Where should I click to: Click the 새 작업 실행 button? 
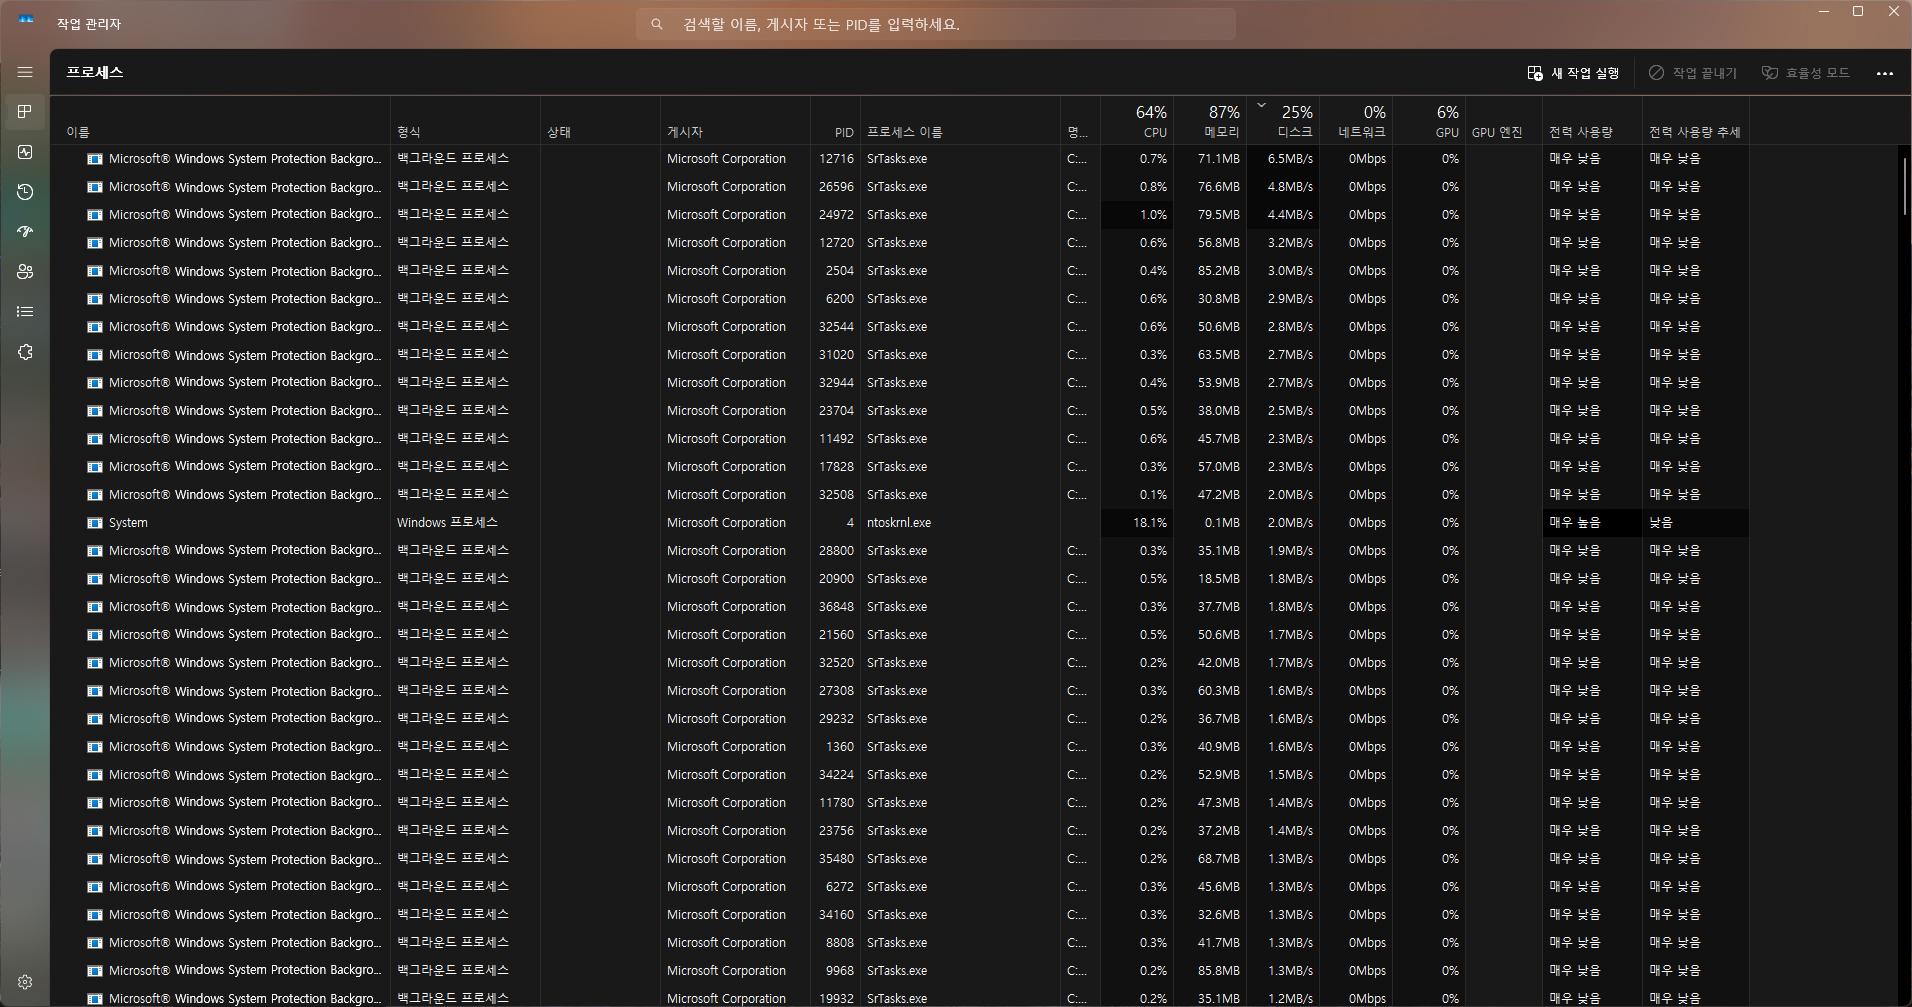1573,73
